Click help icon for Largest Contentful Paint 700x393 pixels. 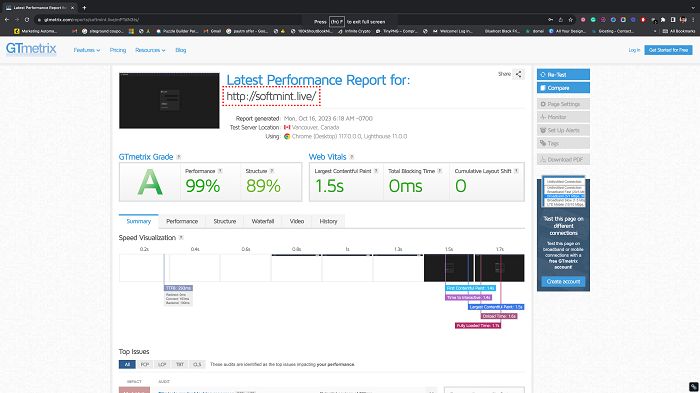376,171
